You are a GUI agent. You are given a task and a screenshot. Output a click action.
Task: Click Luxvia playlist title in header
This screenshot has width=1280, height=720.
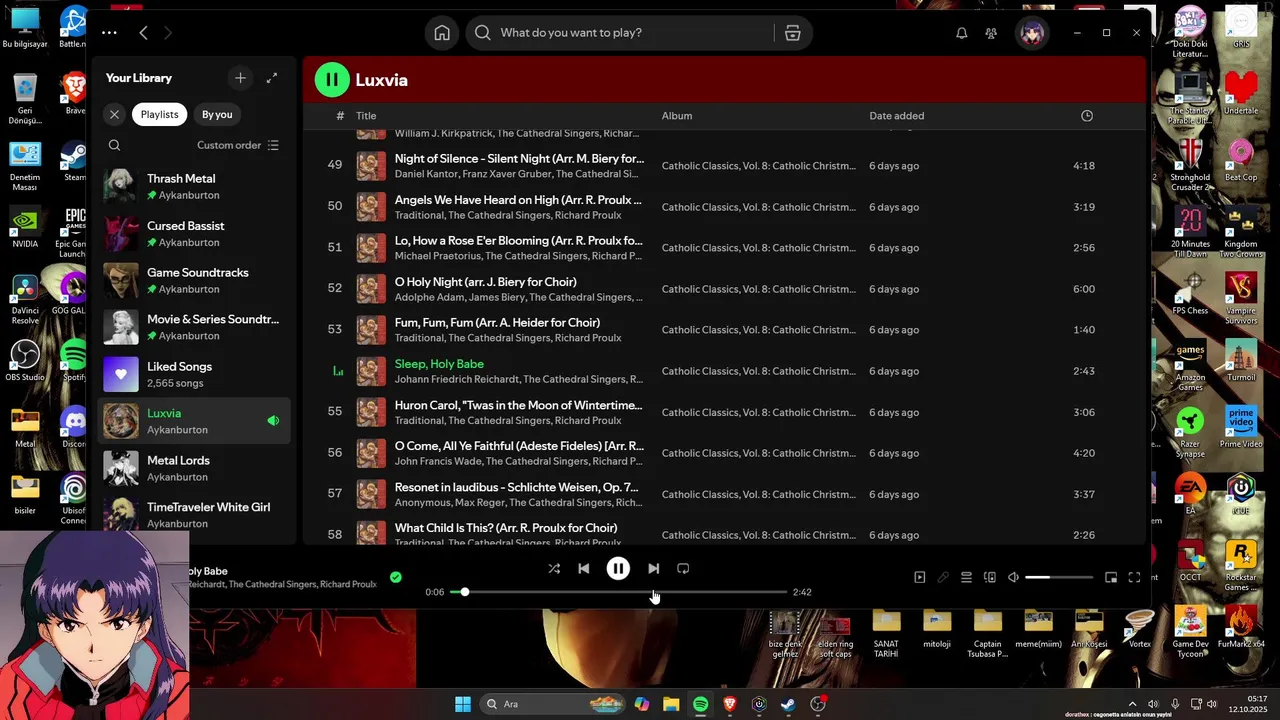coord(381,80)
